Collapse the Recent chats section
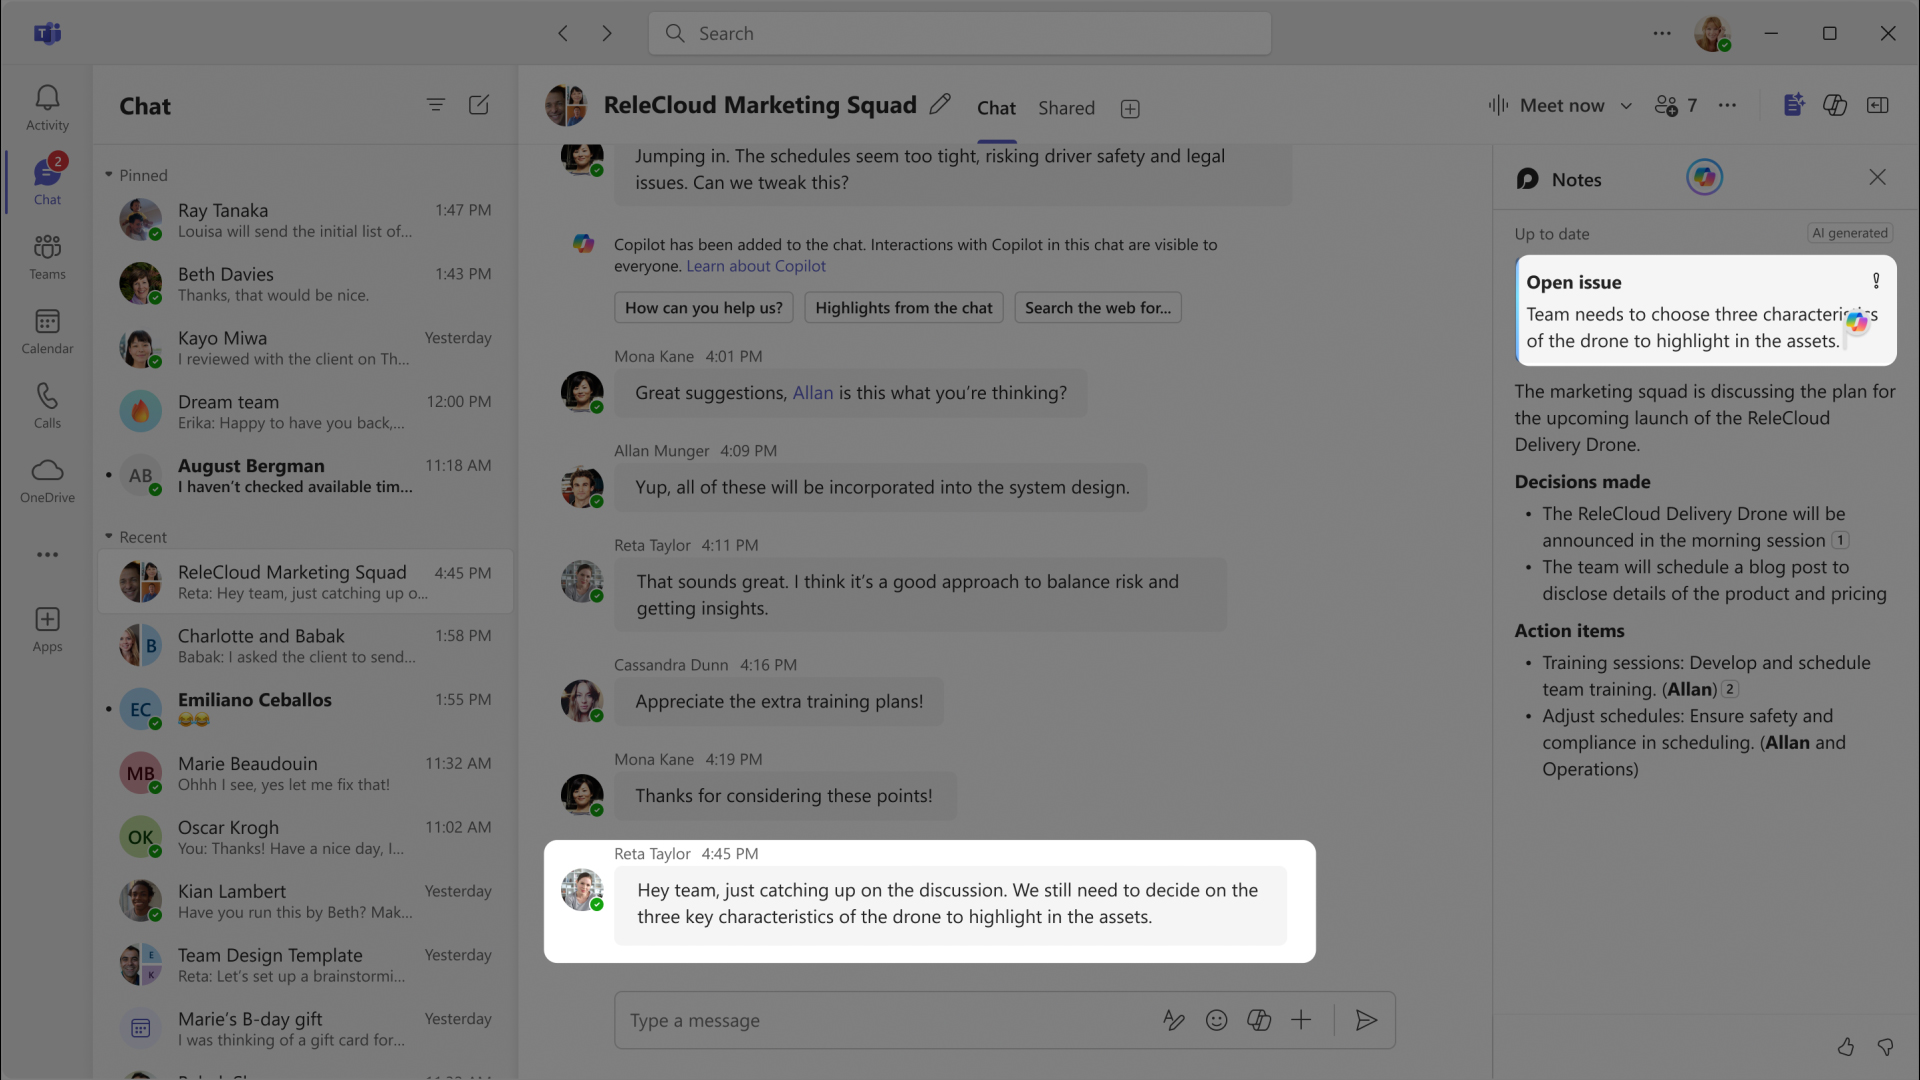This screenshot has width=1920, height=1080. [109, 537]
